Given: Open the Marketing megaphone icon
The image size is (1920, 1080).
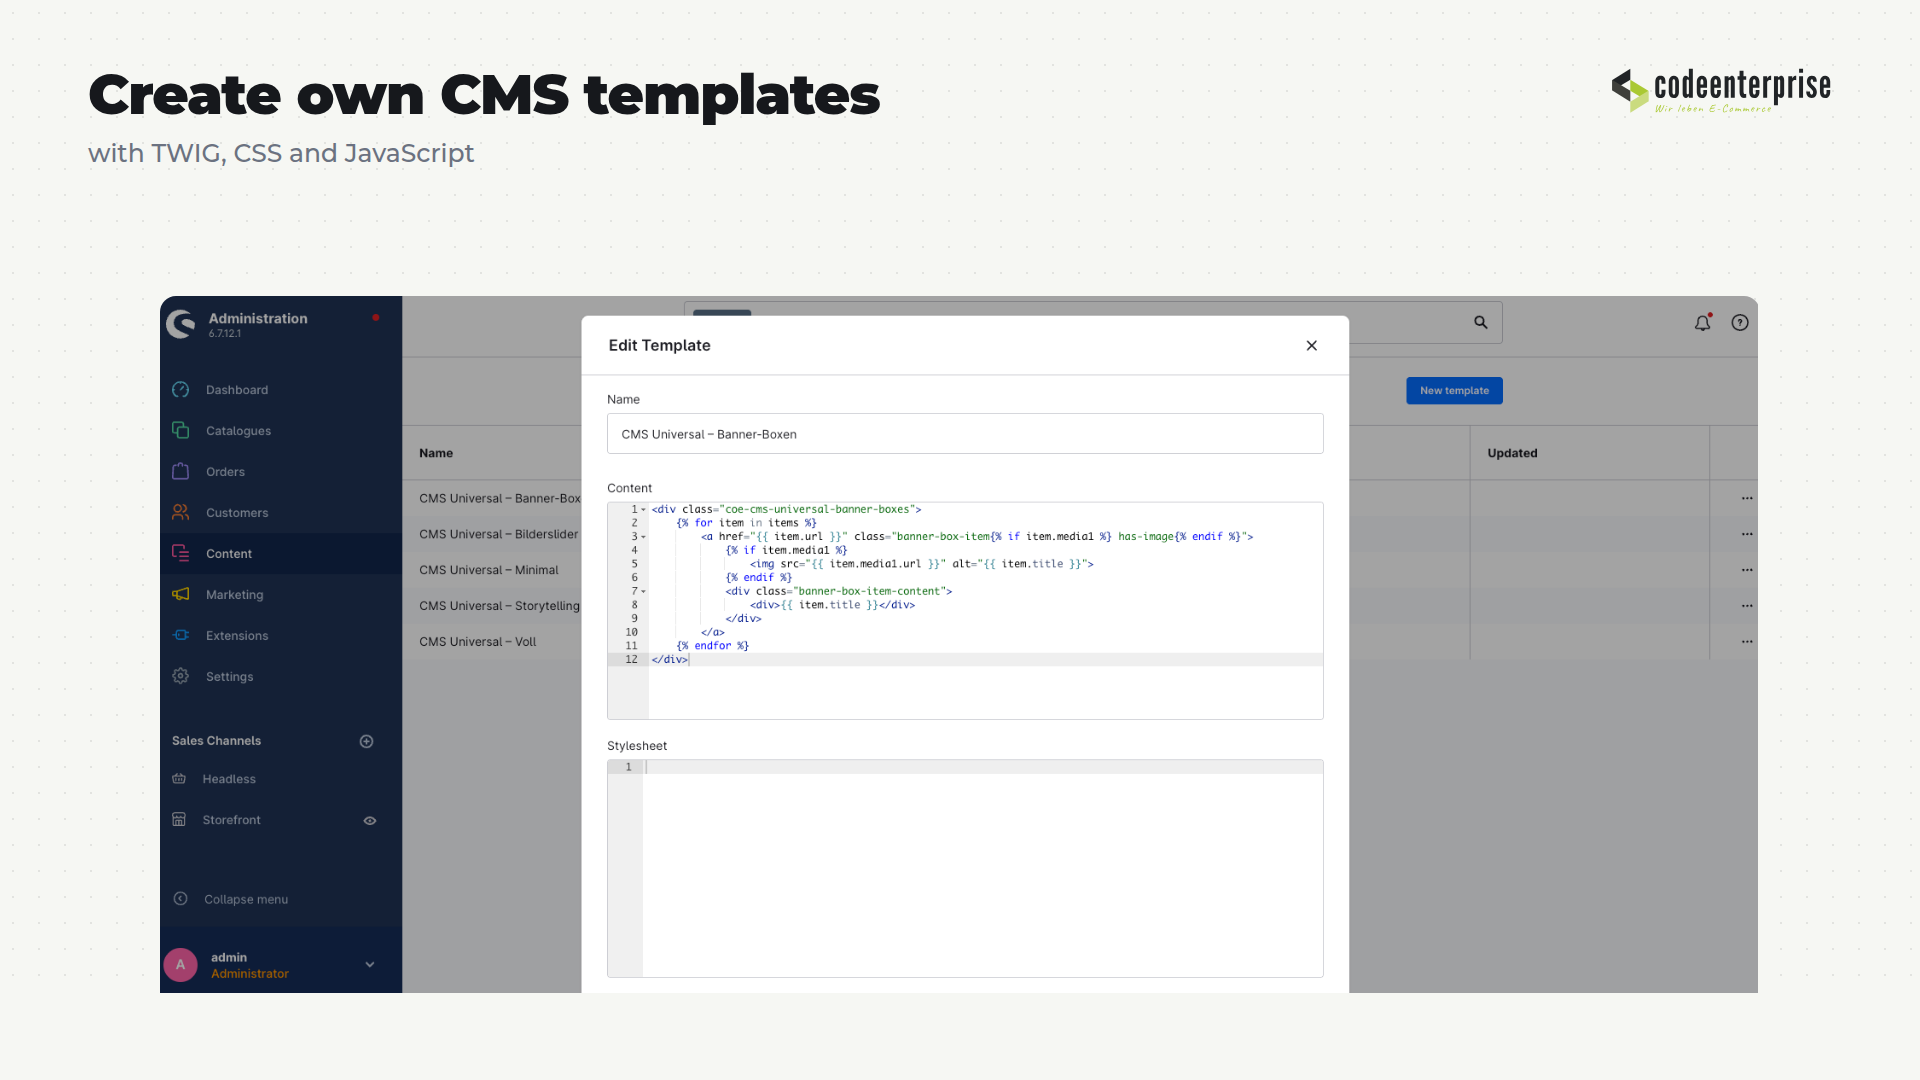Looking at the screenshot, I should 180,595.
